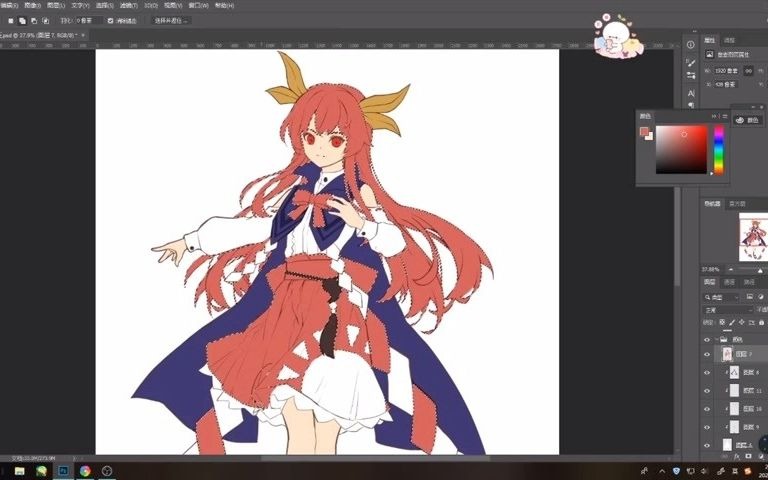Image resolution: width=768 pixels, height=480 pixels.
Task: Switch to the 直方图 tab
Action: click(x=737, y=204)
